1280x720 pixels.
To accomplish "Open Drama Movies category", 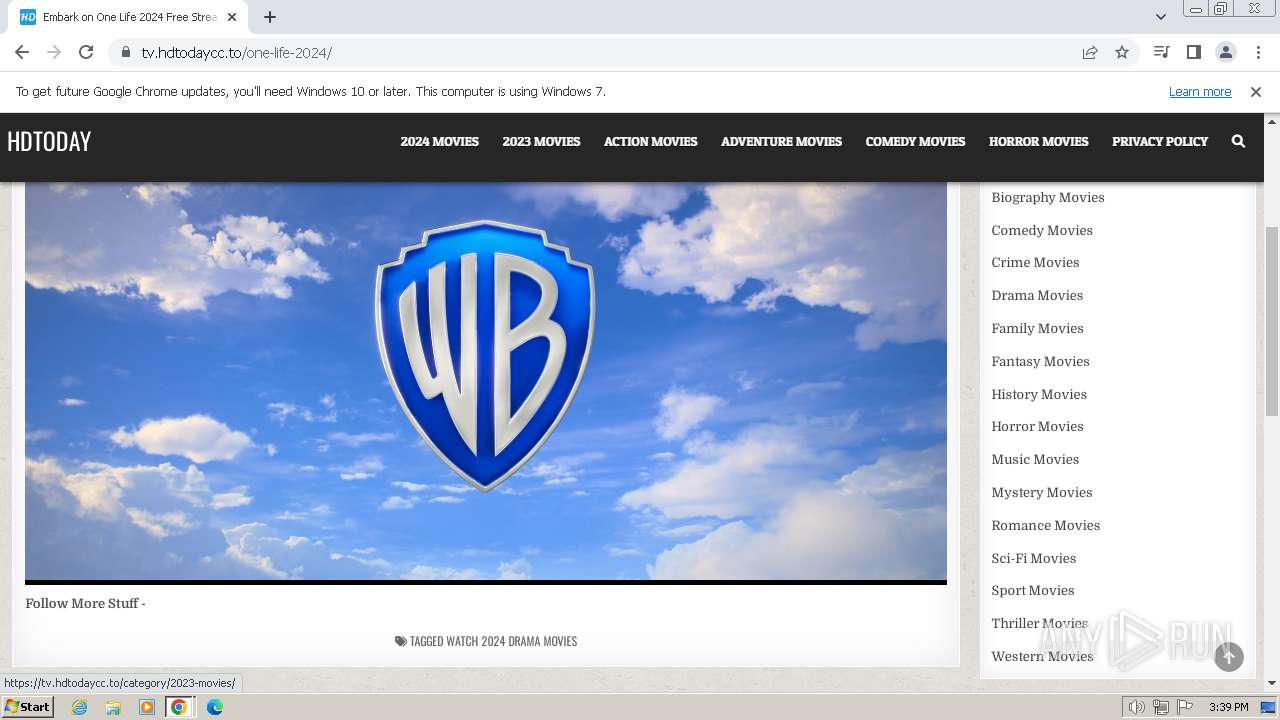I will click(x=1037, y=295).
